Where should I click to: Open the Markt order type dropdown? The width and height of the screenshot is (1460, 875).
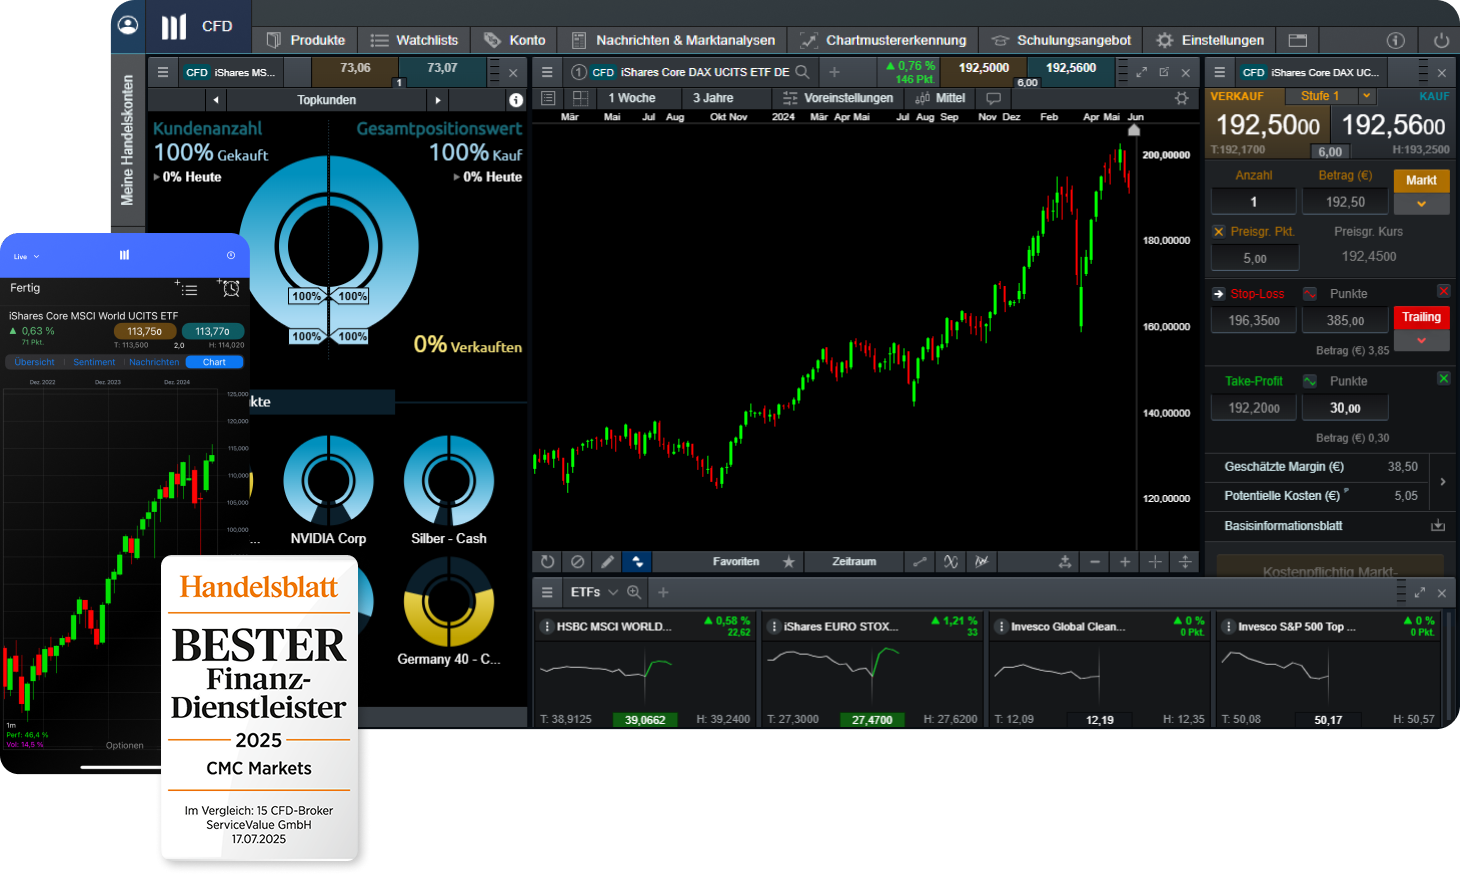click(1421, 204)
